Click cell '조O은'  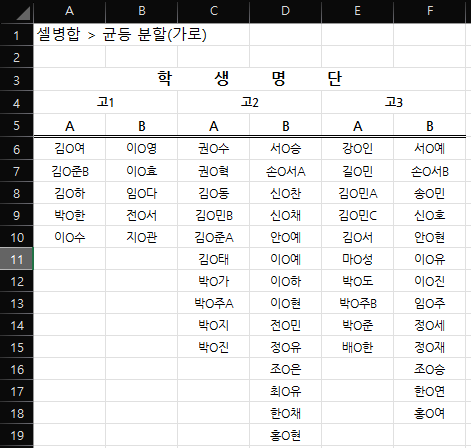[286, 369]
